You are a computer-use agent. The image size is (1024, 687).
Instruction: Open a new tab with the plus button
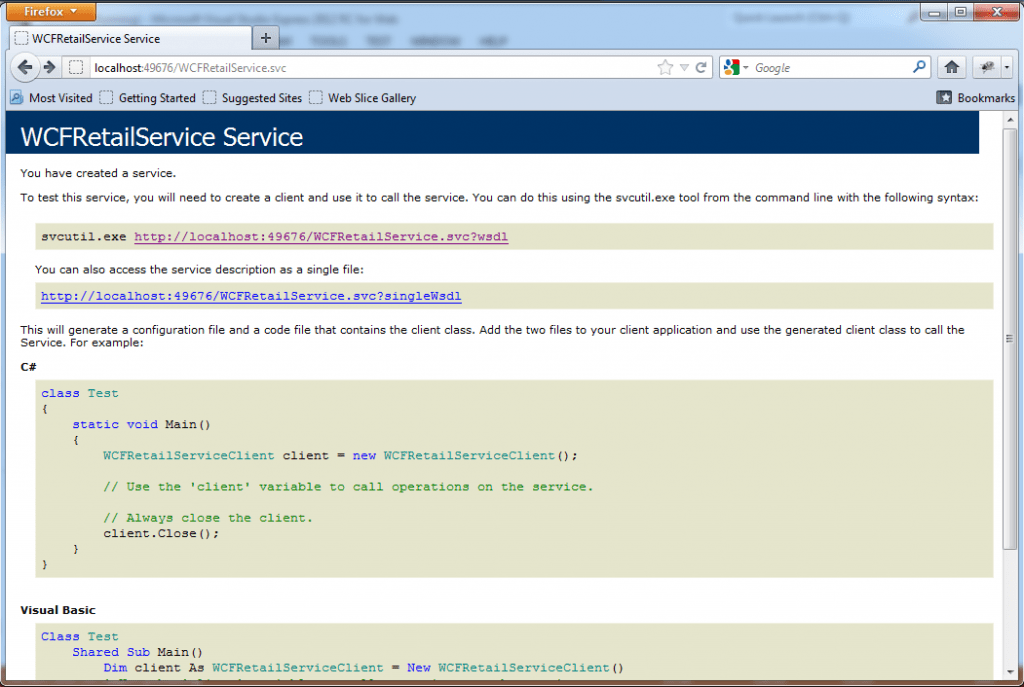tap(266, 37)
